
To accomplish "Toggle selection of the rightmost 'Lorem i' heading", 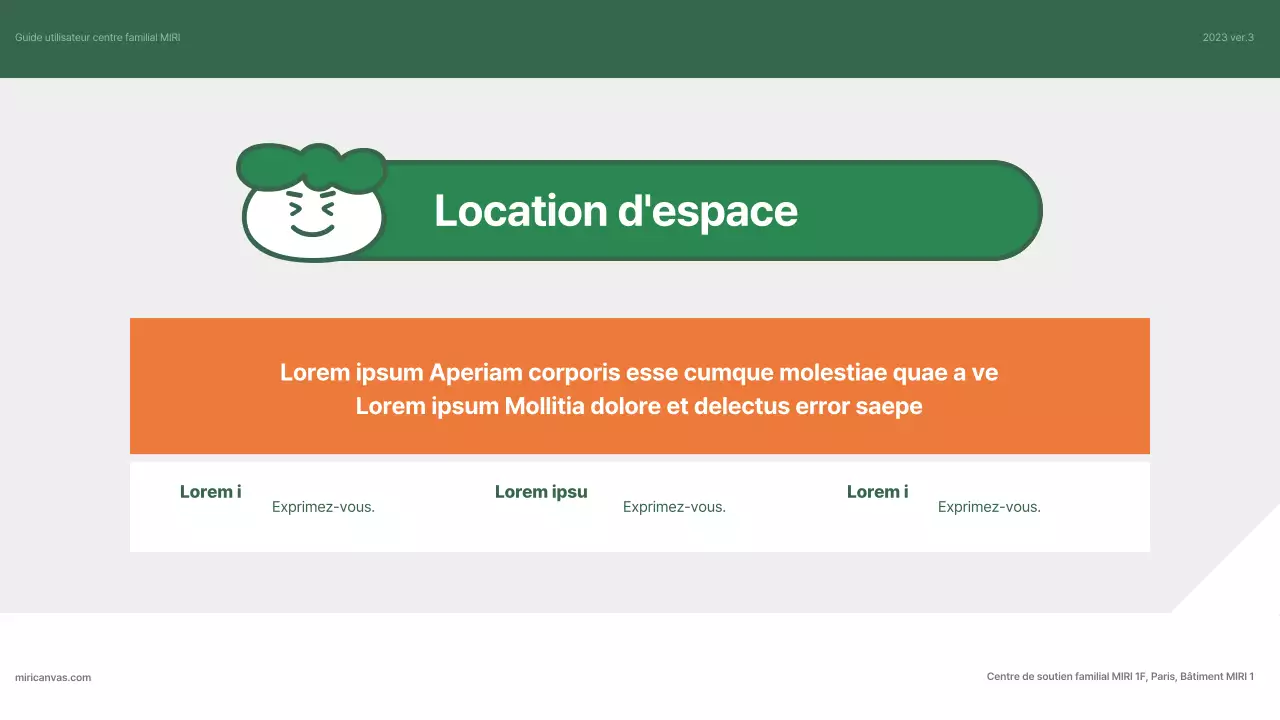I will (x=877, y=491).
